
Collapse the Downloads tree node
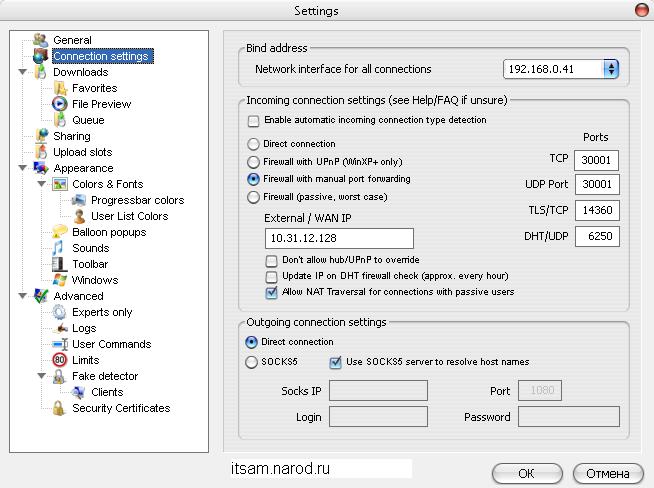pyautogui.click(x=22, y=73)
